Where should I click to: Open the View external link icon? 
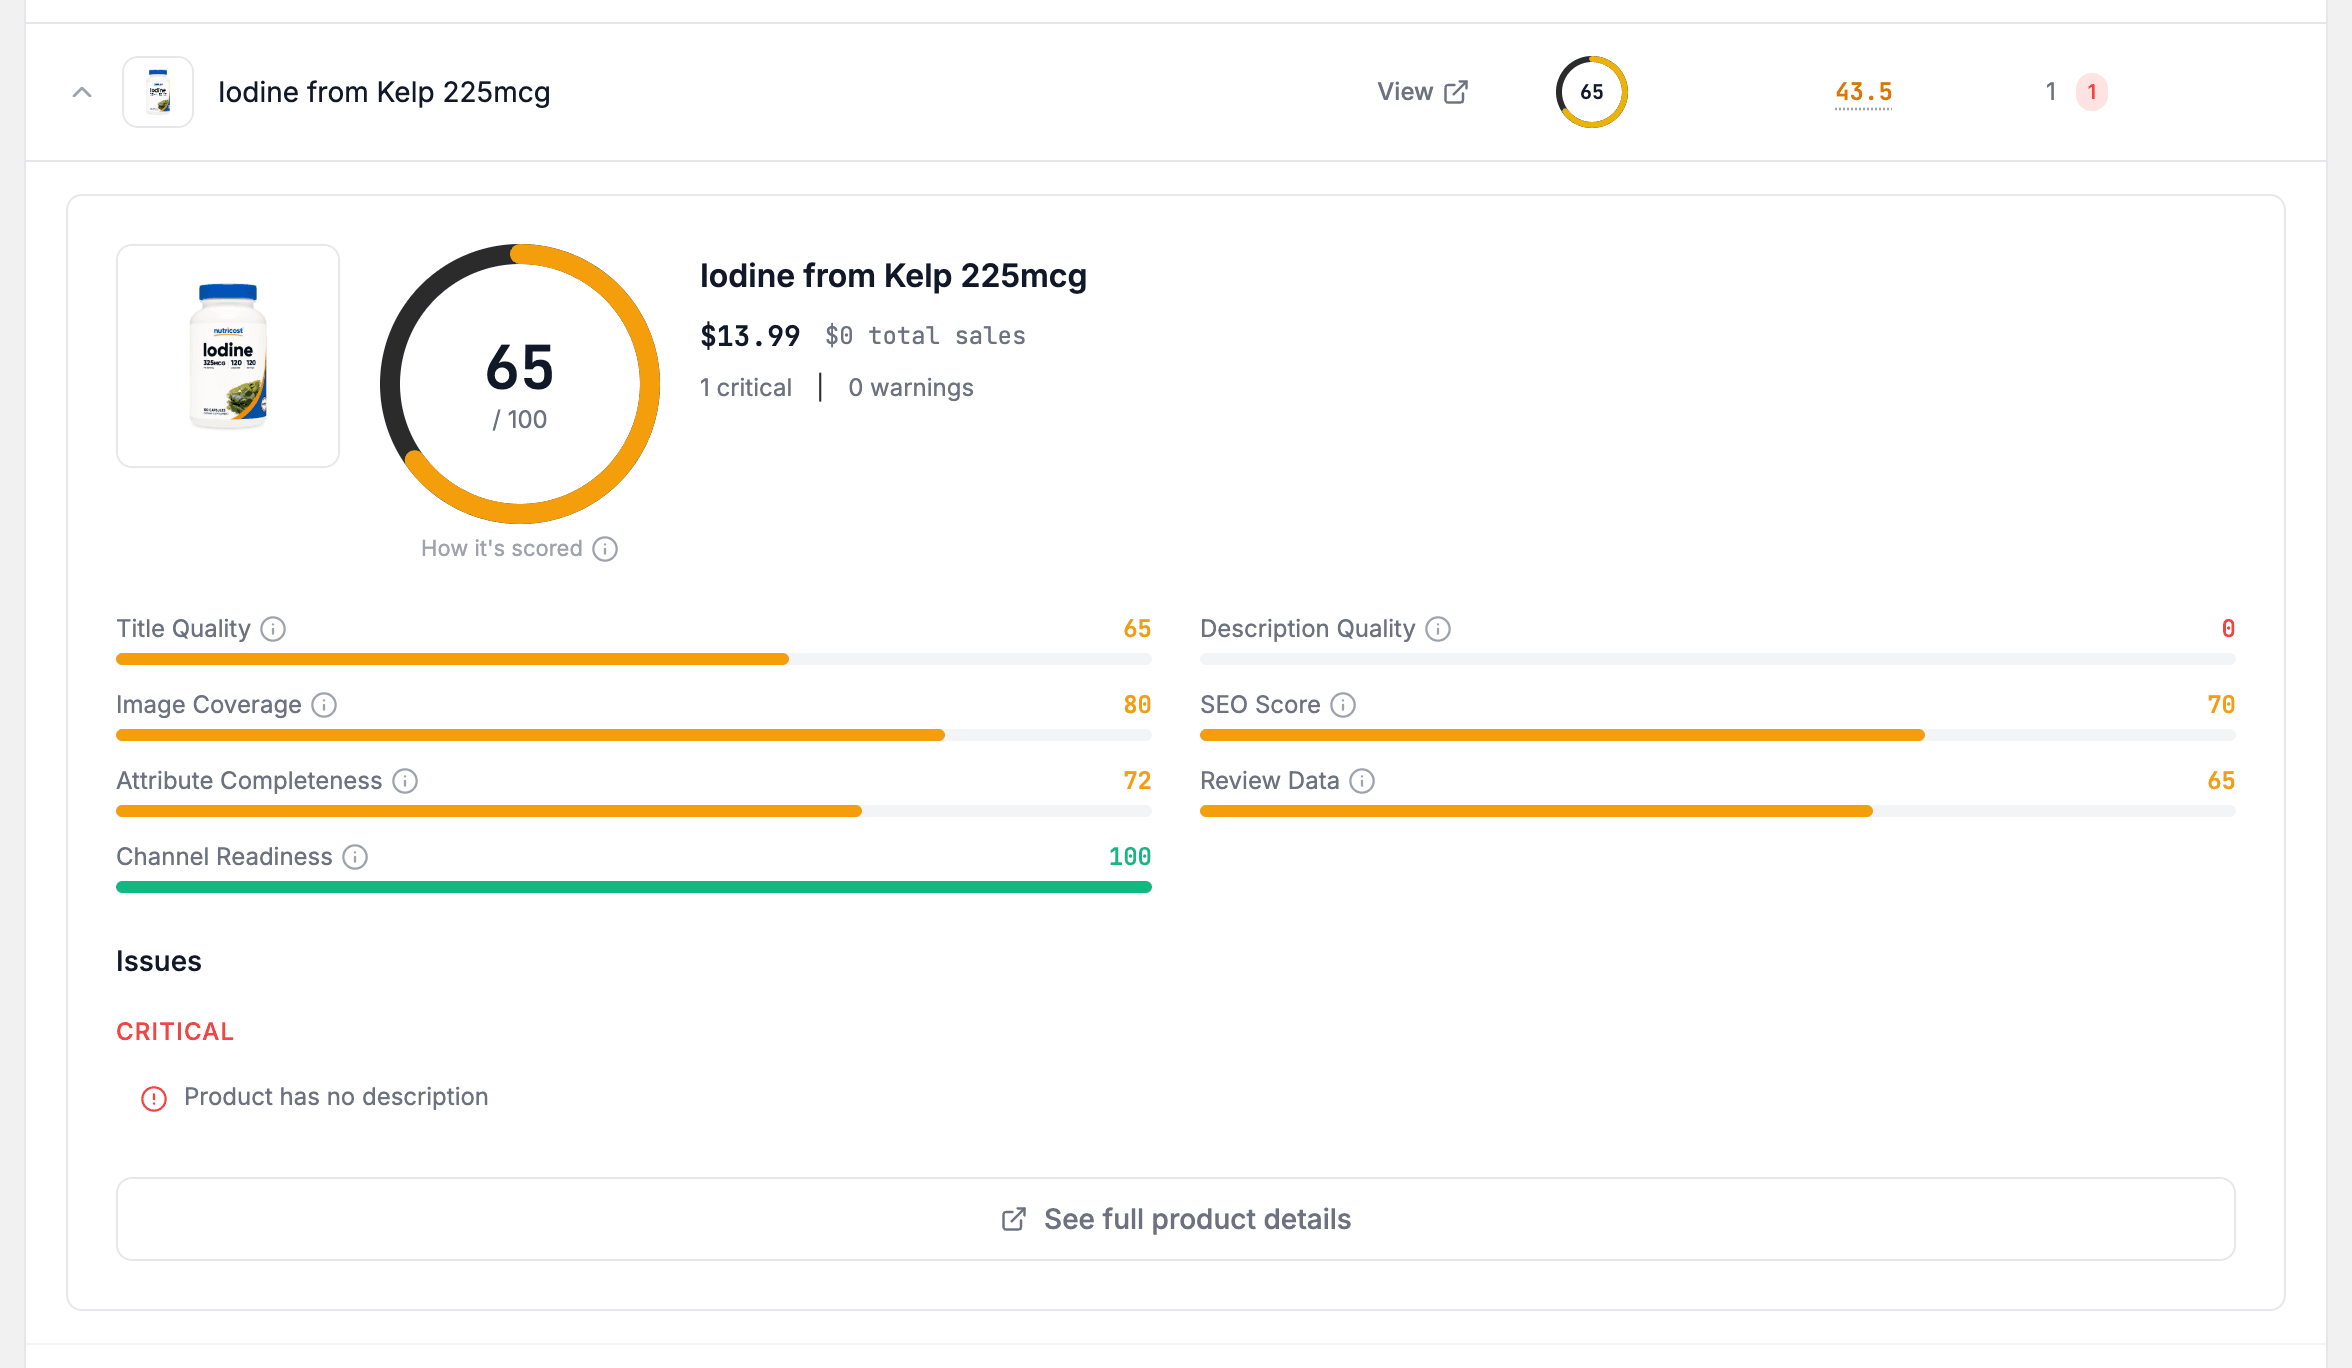click(1456, 92)
